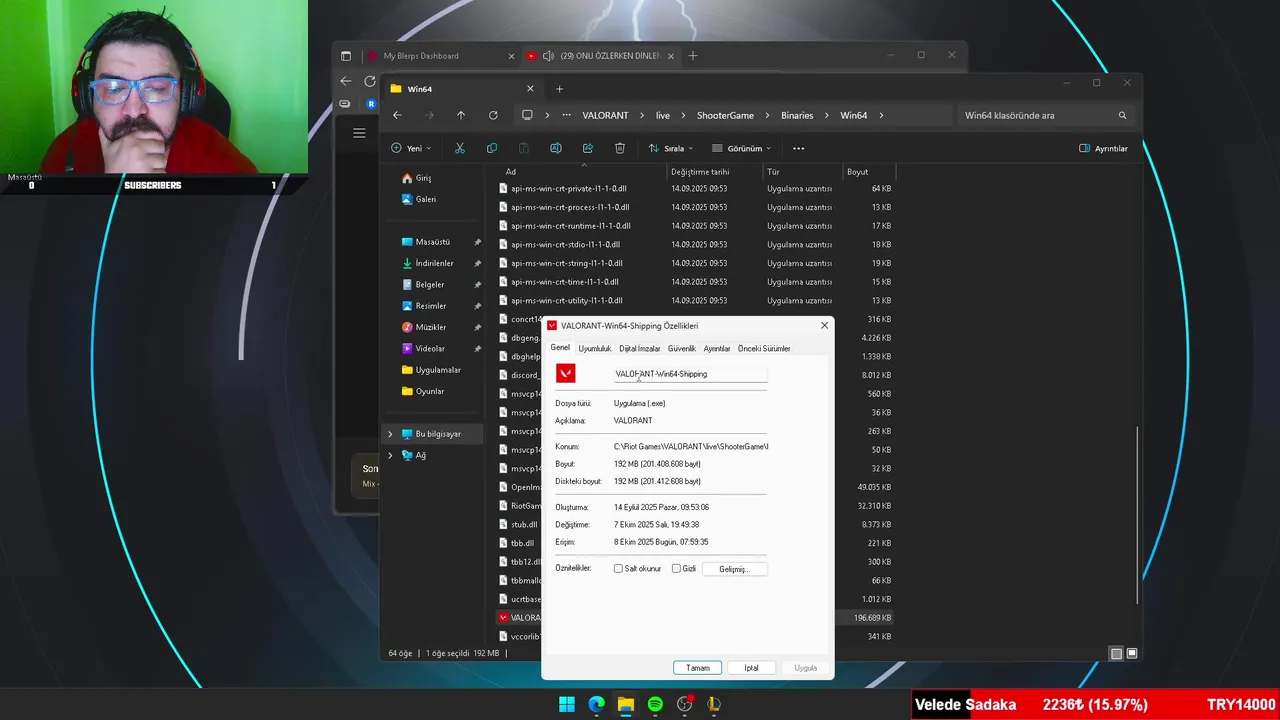Go back with Explorer's back arrow
The height and width of the screenshot is (720, 1280).
(397, 115)
